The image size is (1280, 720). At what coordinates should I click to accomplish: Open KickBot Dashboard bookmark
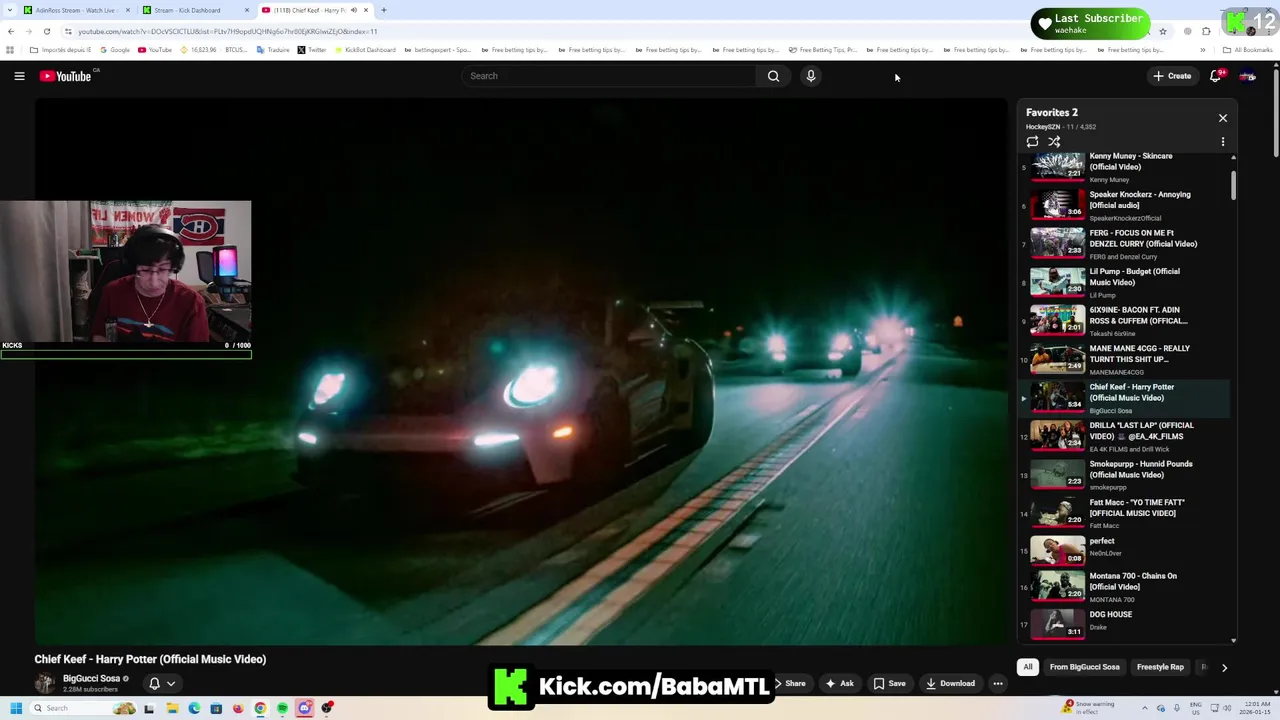366,50
